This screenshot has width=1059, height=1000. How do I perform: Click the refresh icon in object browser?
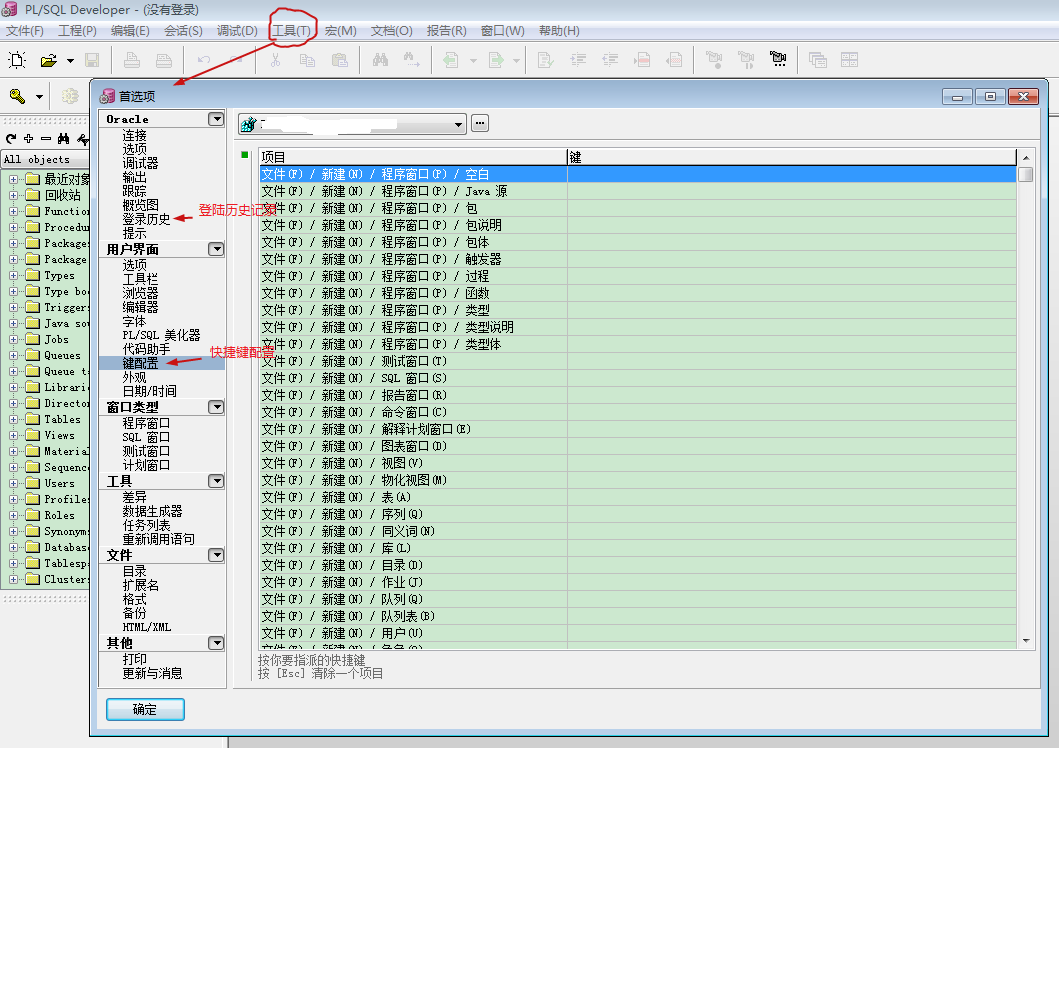coord(11,139)
